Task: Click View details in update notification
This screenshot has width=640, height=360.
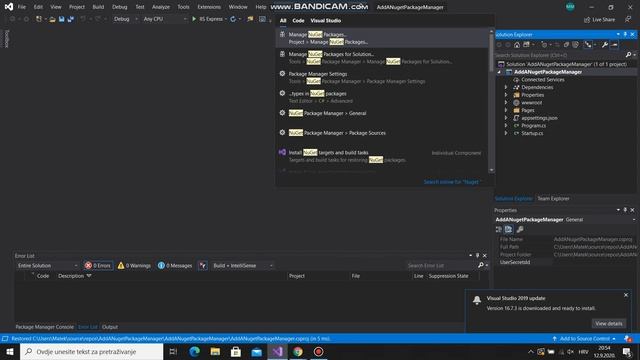Action: click(609, 323)
